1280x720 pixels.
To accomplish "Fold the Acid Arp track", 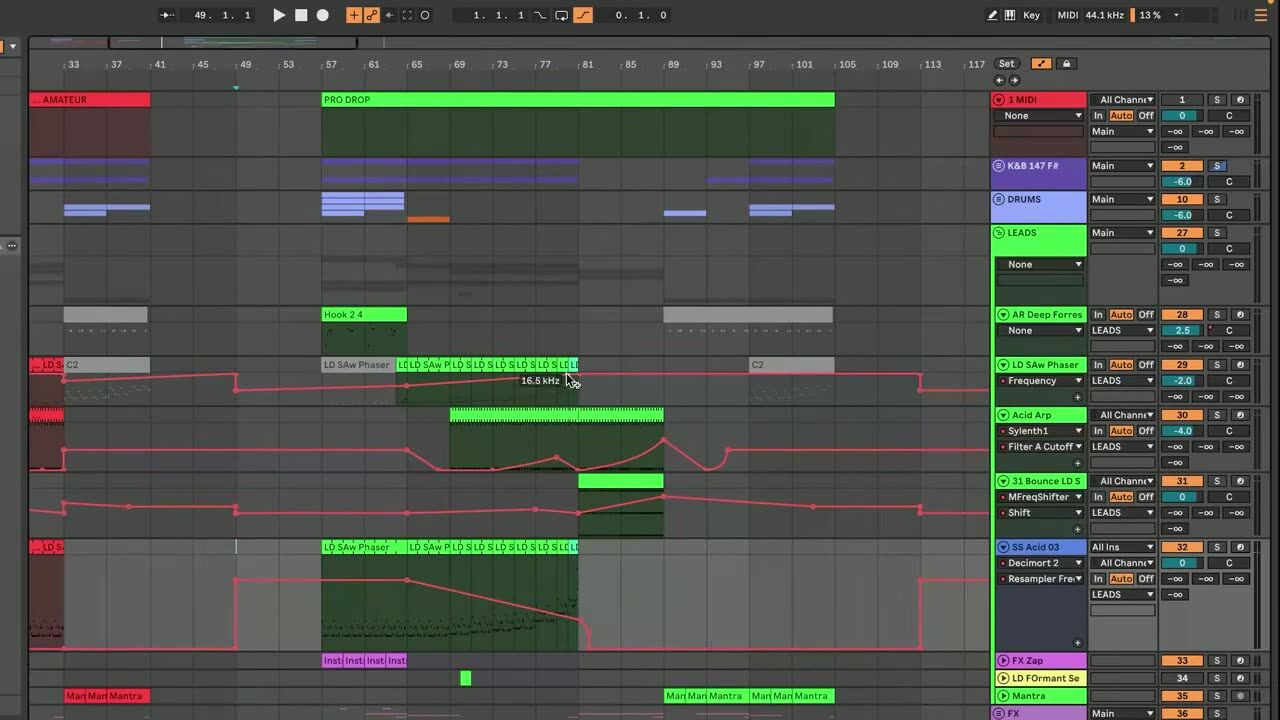I will tap(1003, 415).
